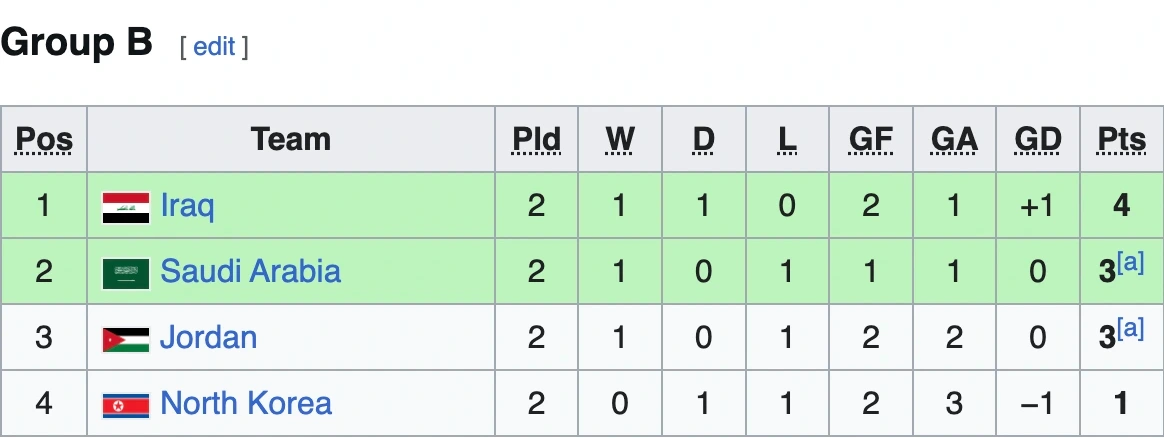Open the North Korea team link
Image resolution: width=1164 pixels, height=438 pixels.
pos(246,404)
